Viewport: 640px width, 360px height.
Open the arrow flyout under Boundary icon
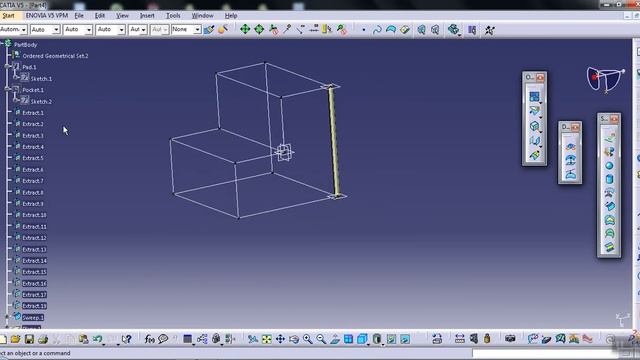[541, 132]
